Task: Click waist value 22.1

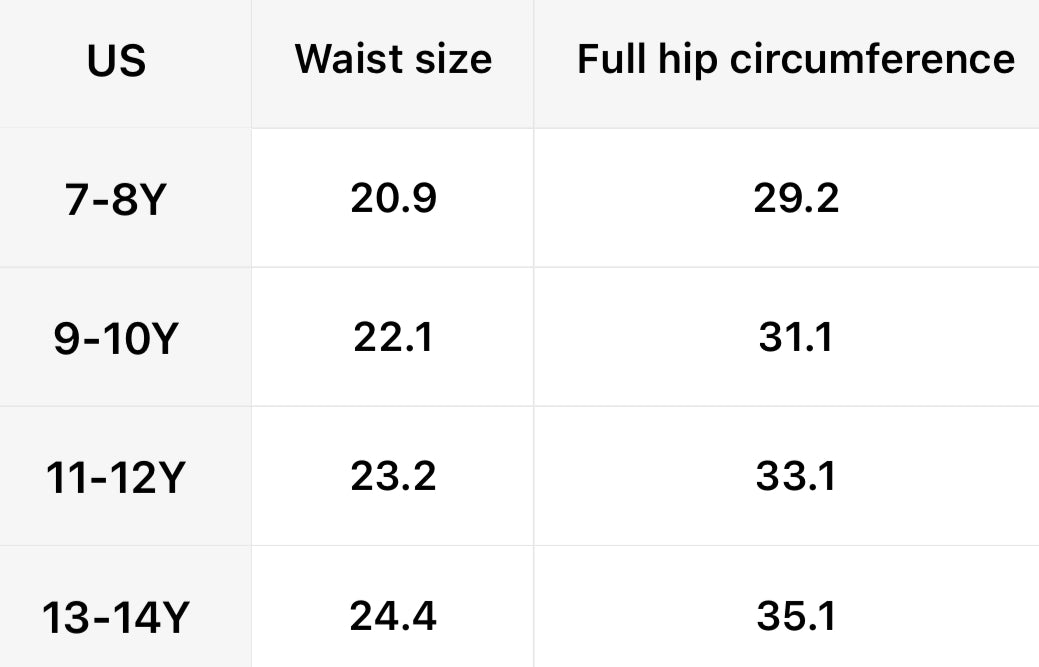Action: (393, 338)
